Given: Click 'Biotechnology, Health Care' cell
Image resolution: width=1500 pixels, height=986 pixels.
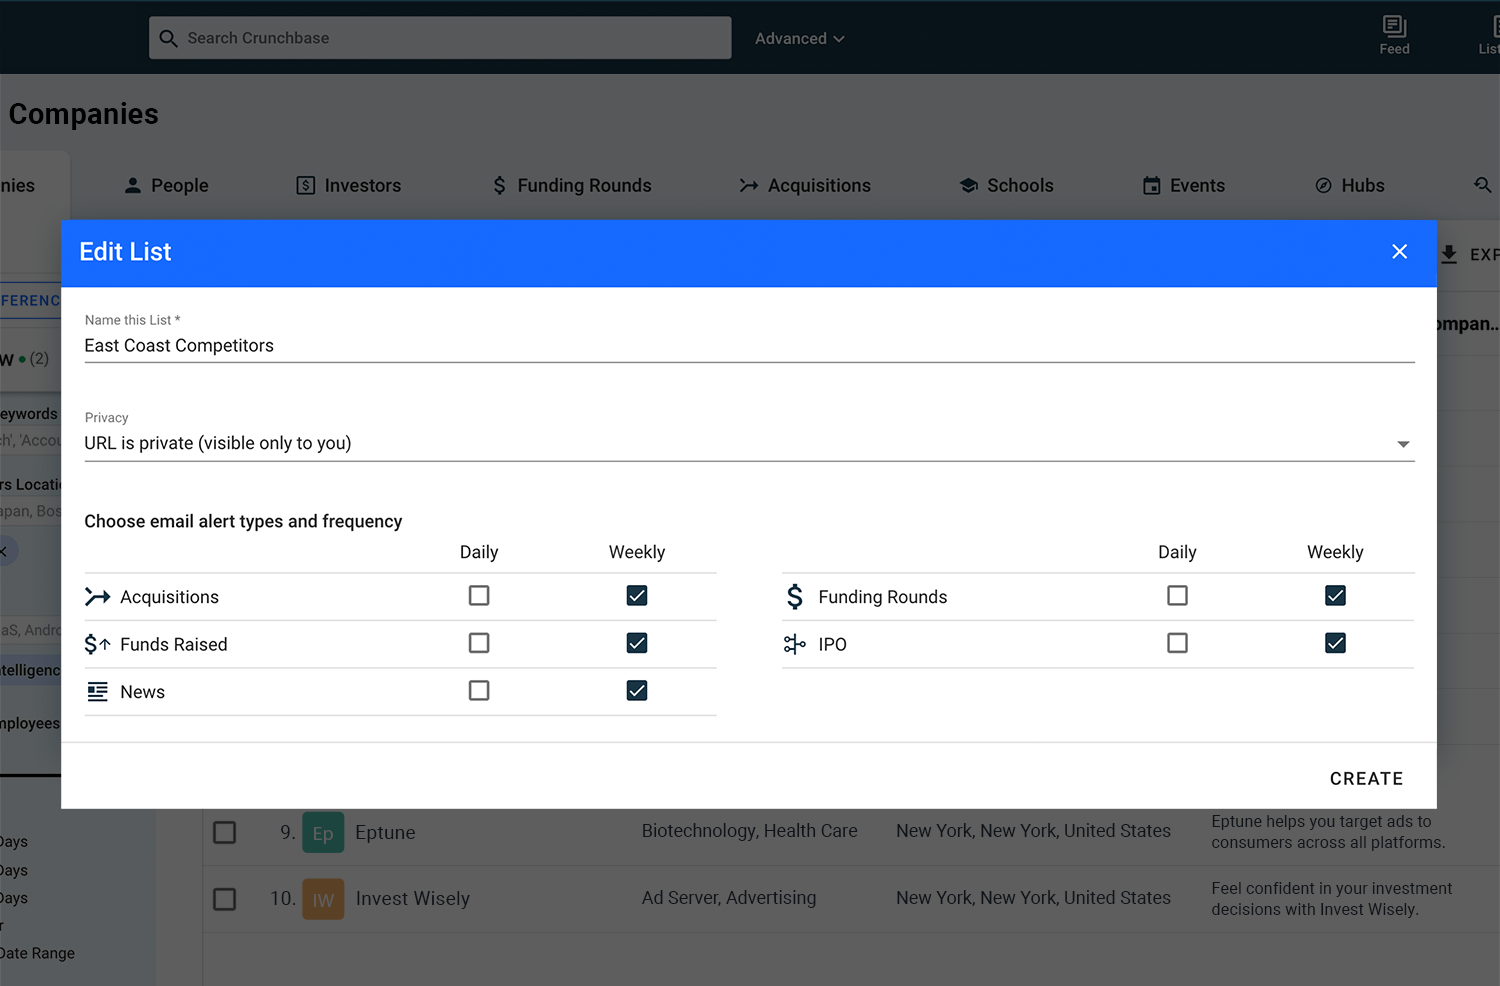Looking at the screenshot, I should tap(749, 831).
